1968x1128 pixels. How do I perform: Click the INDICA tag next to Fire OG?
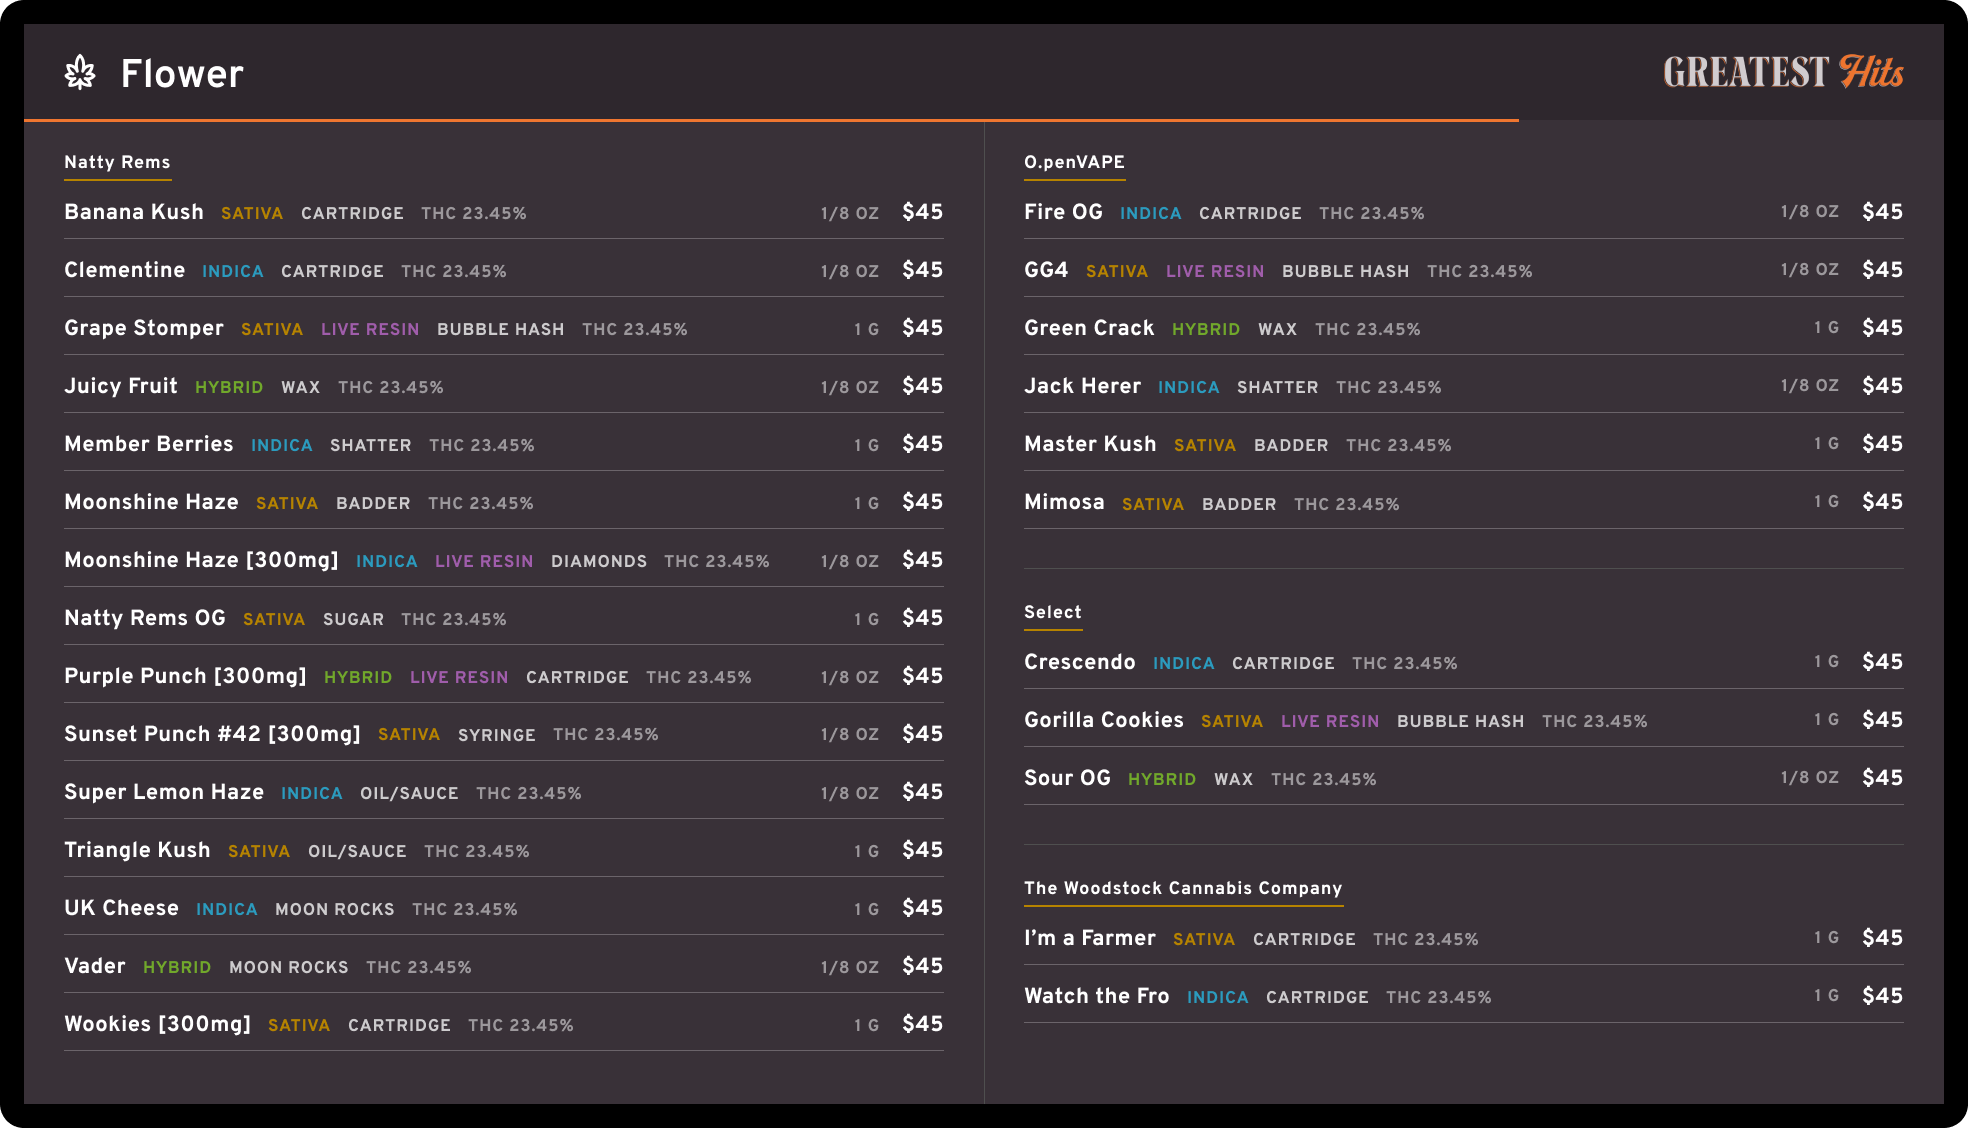click(x=1150, y=213)
